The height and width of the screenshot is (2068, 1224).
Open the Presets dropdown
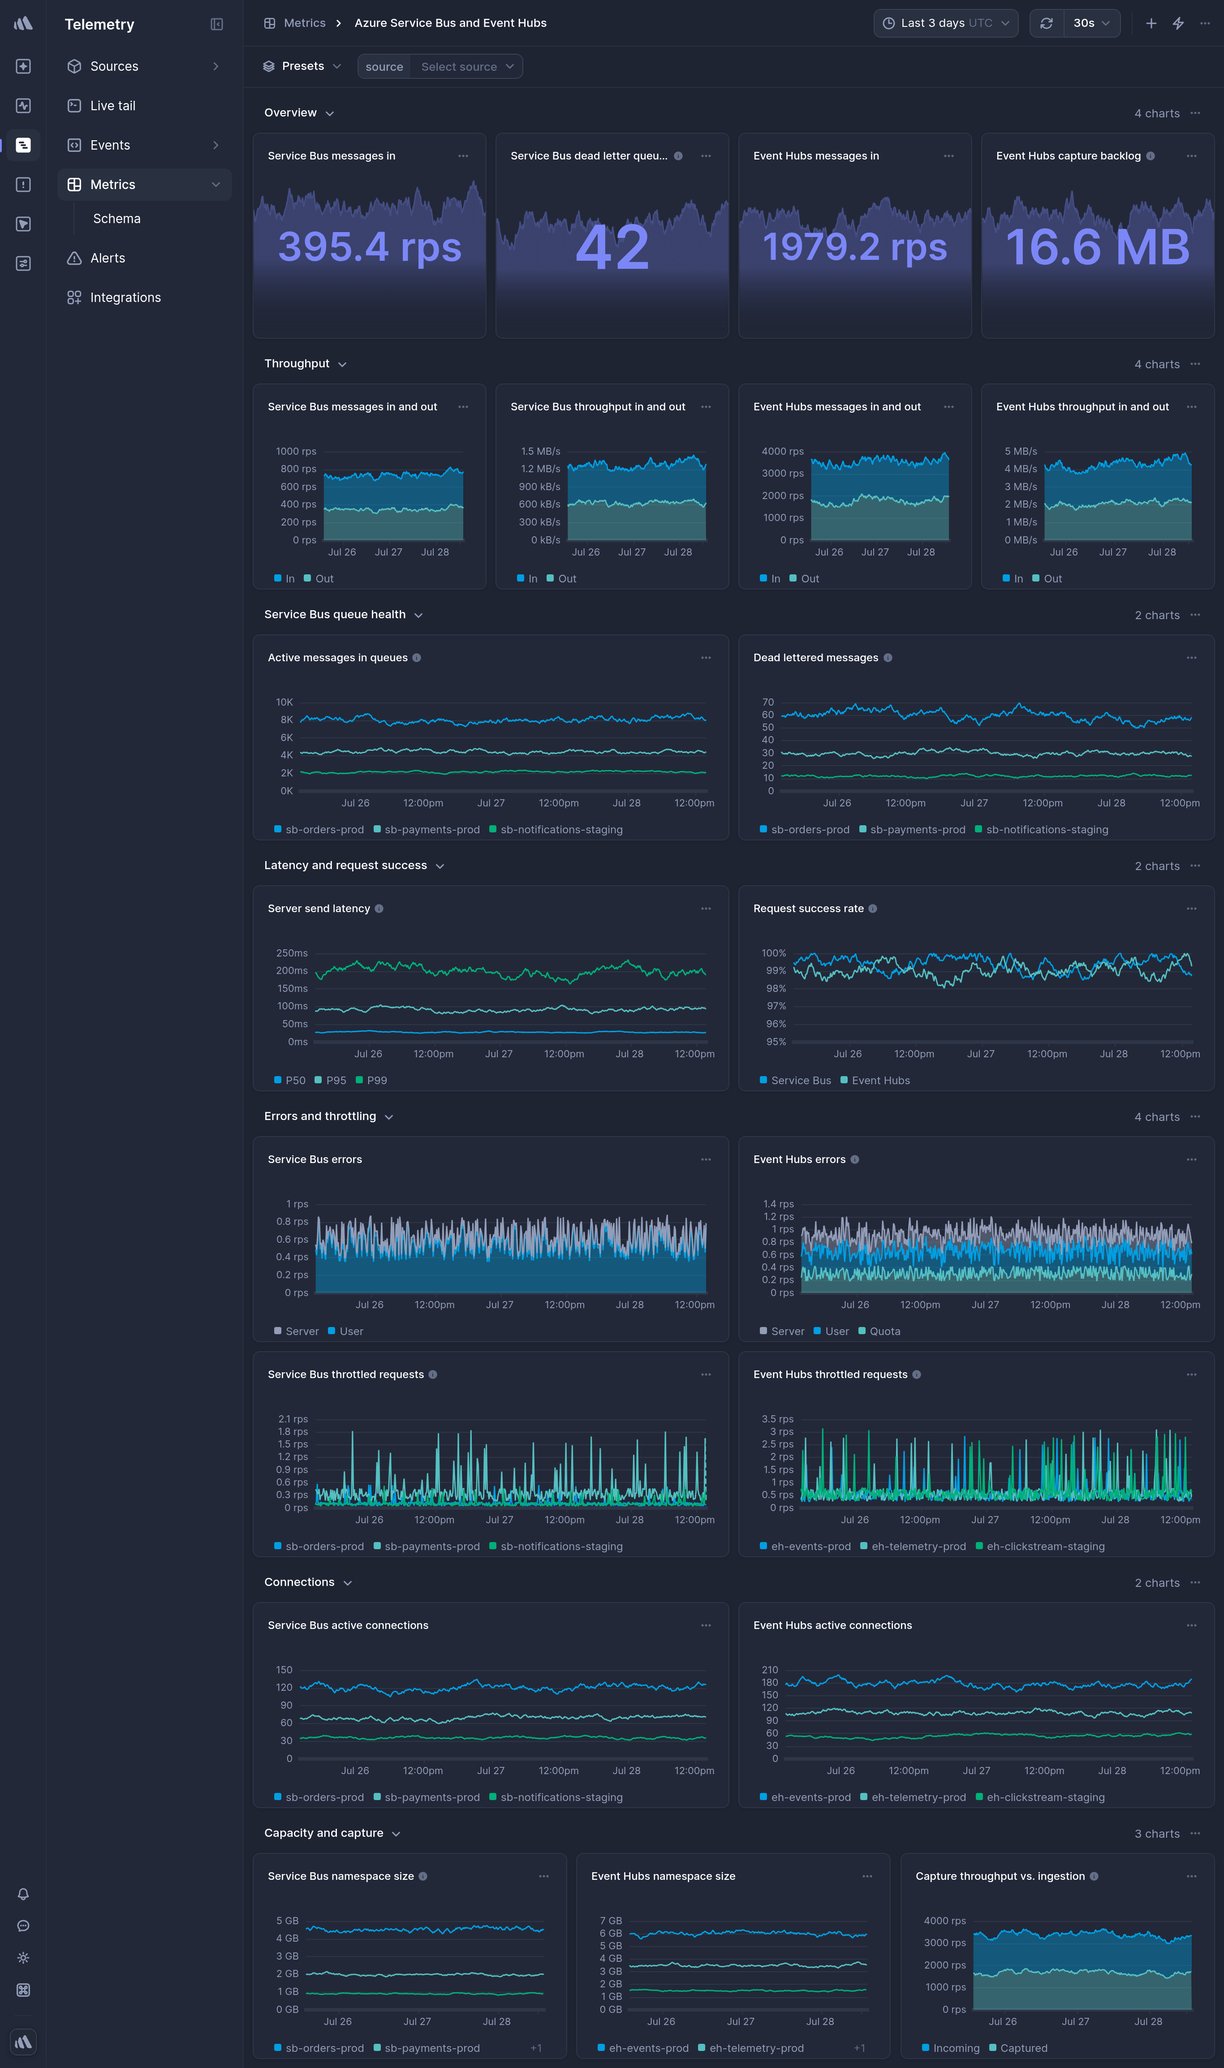(302, 66)
